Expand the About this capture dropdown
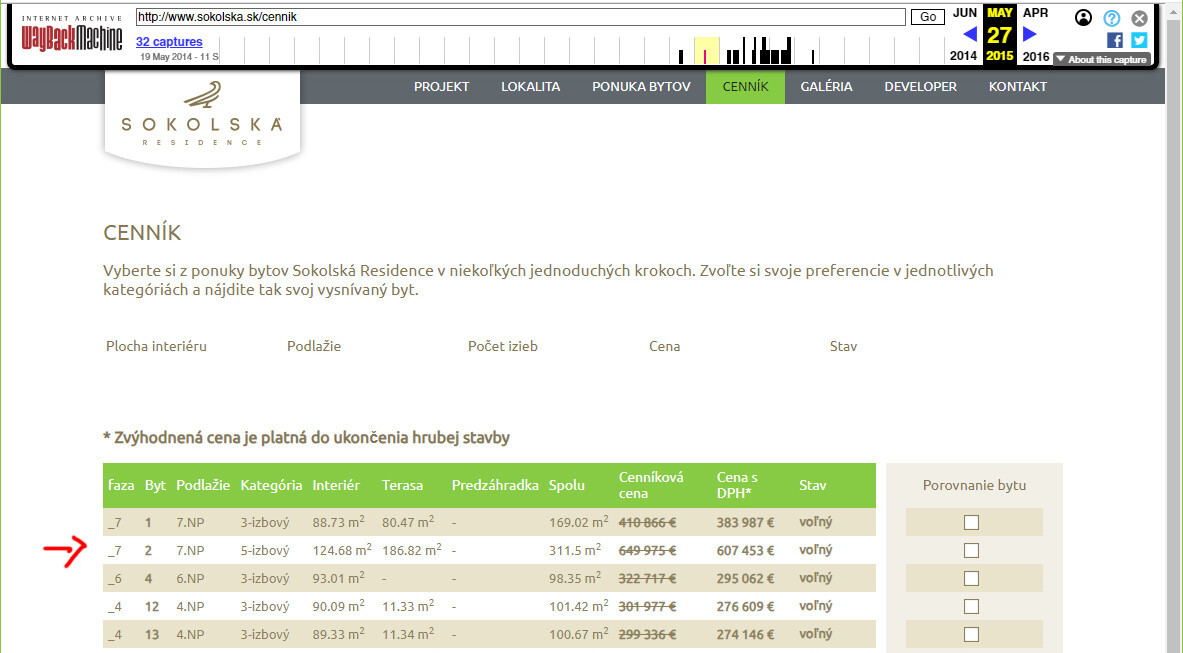The image size is (1183, 653). (1101, 60)
